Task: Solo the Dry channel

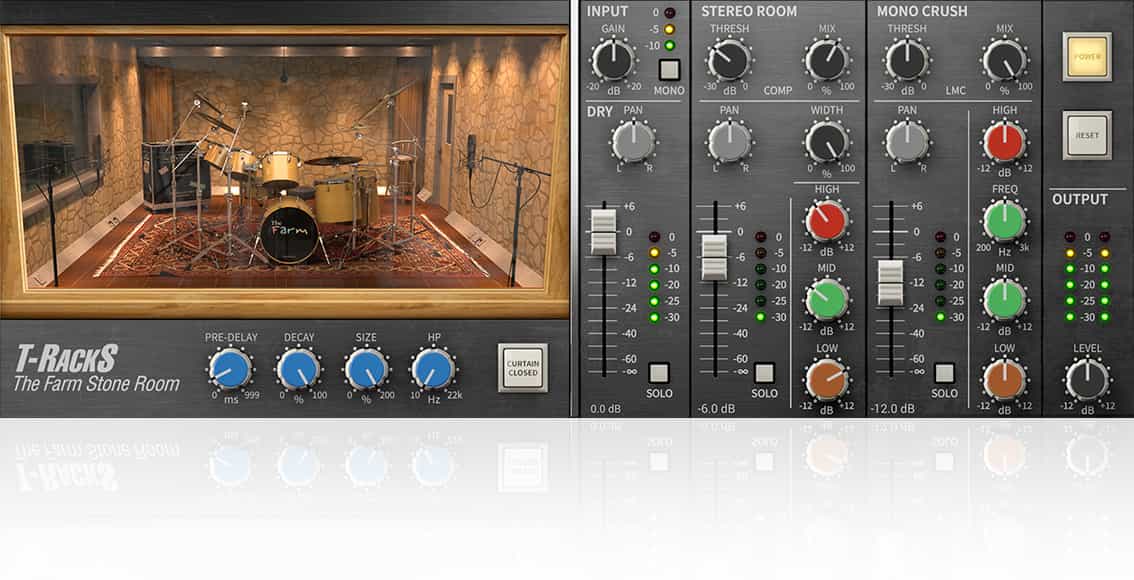Action: pyautogui.click(x=658, y=373)
